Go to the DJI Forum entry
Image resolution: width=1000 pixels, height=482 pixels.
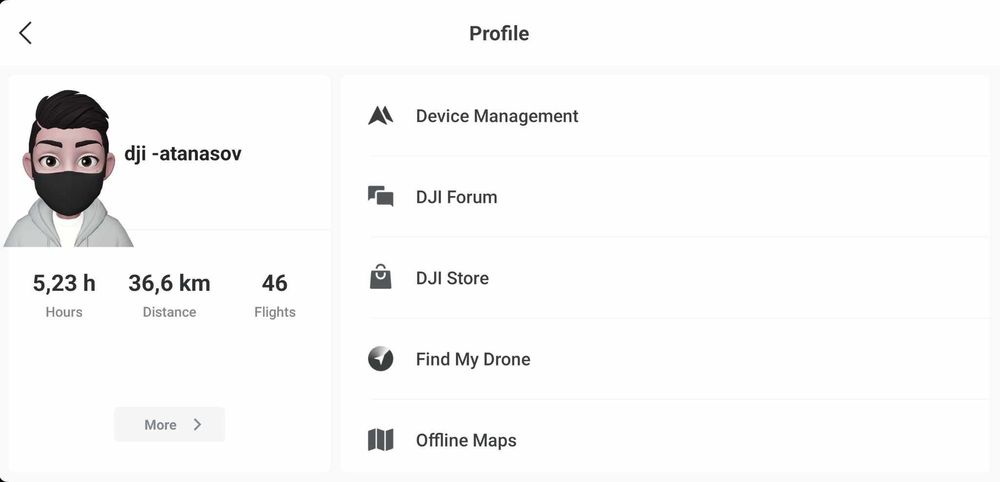(456, 197)
